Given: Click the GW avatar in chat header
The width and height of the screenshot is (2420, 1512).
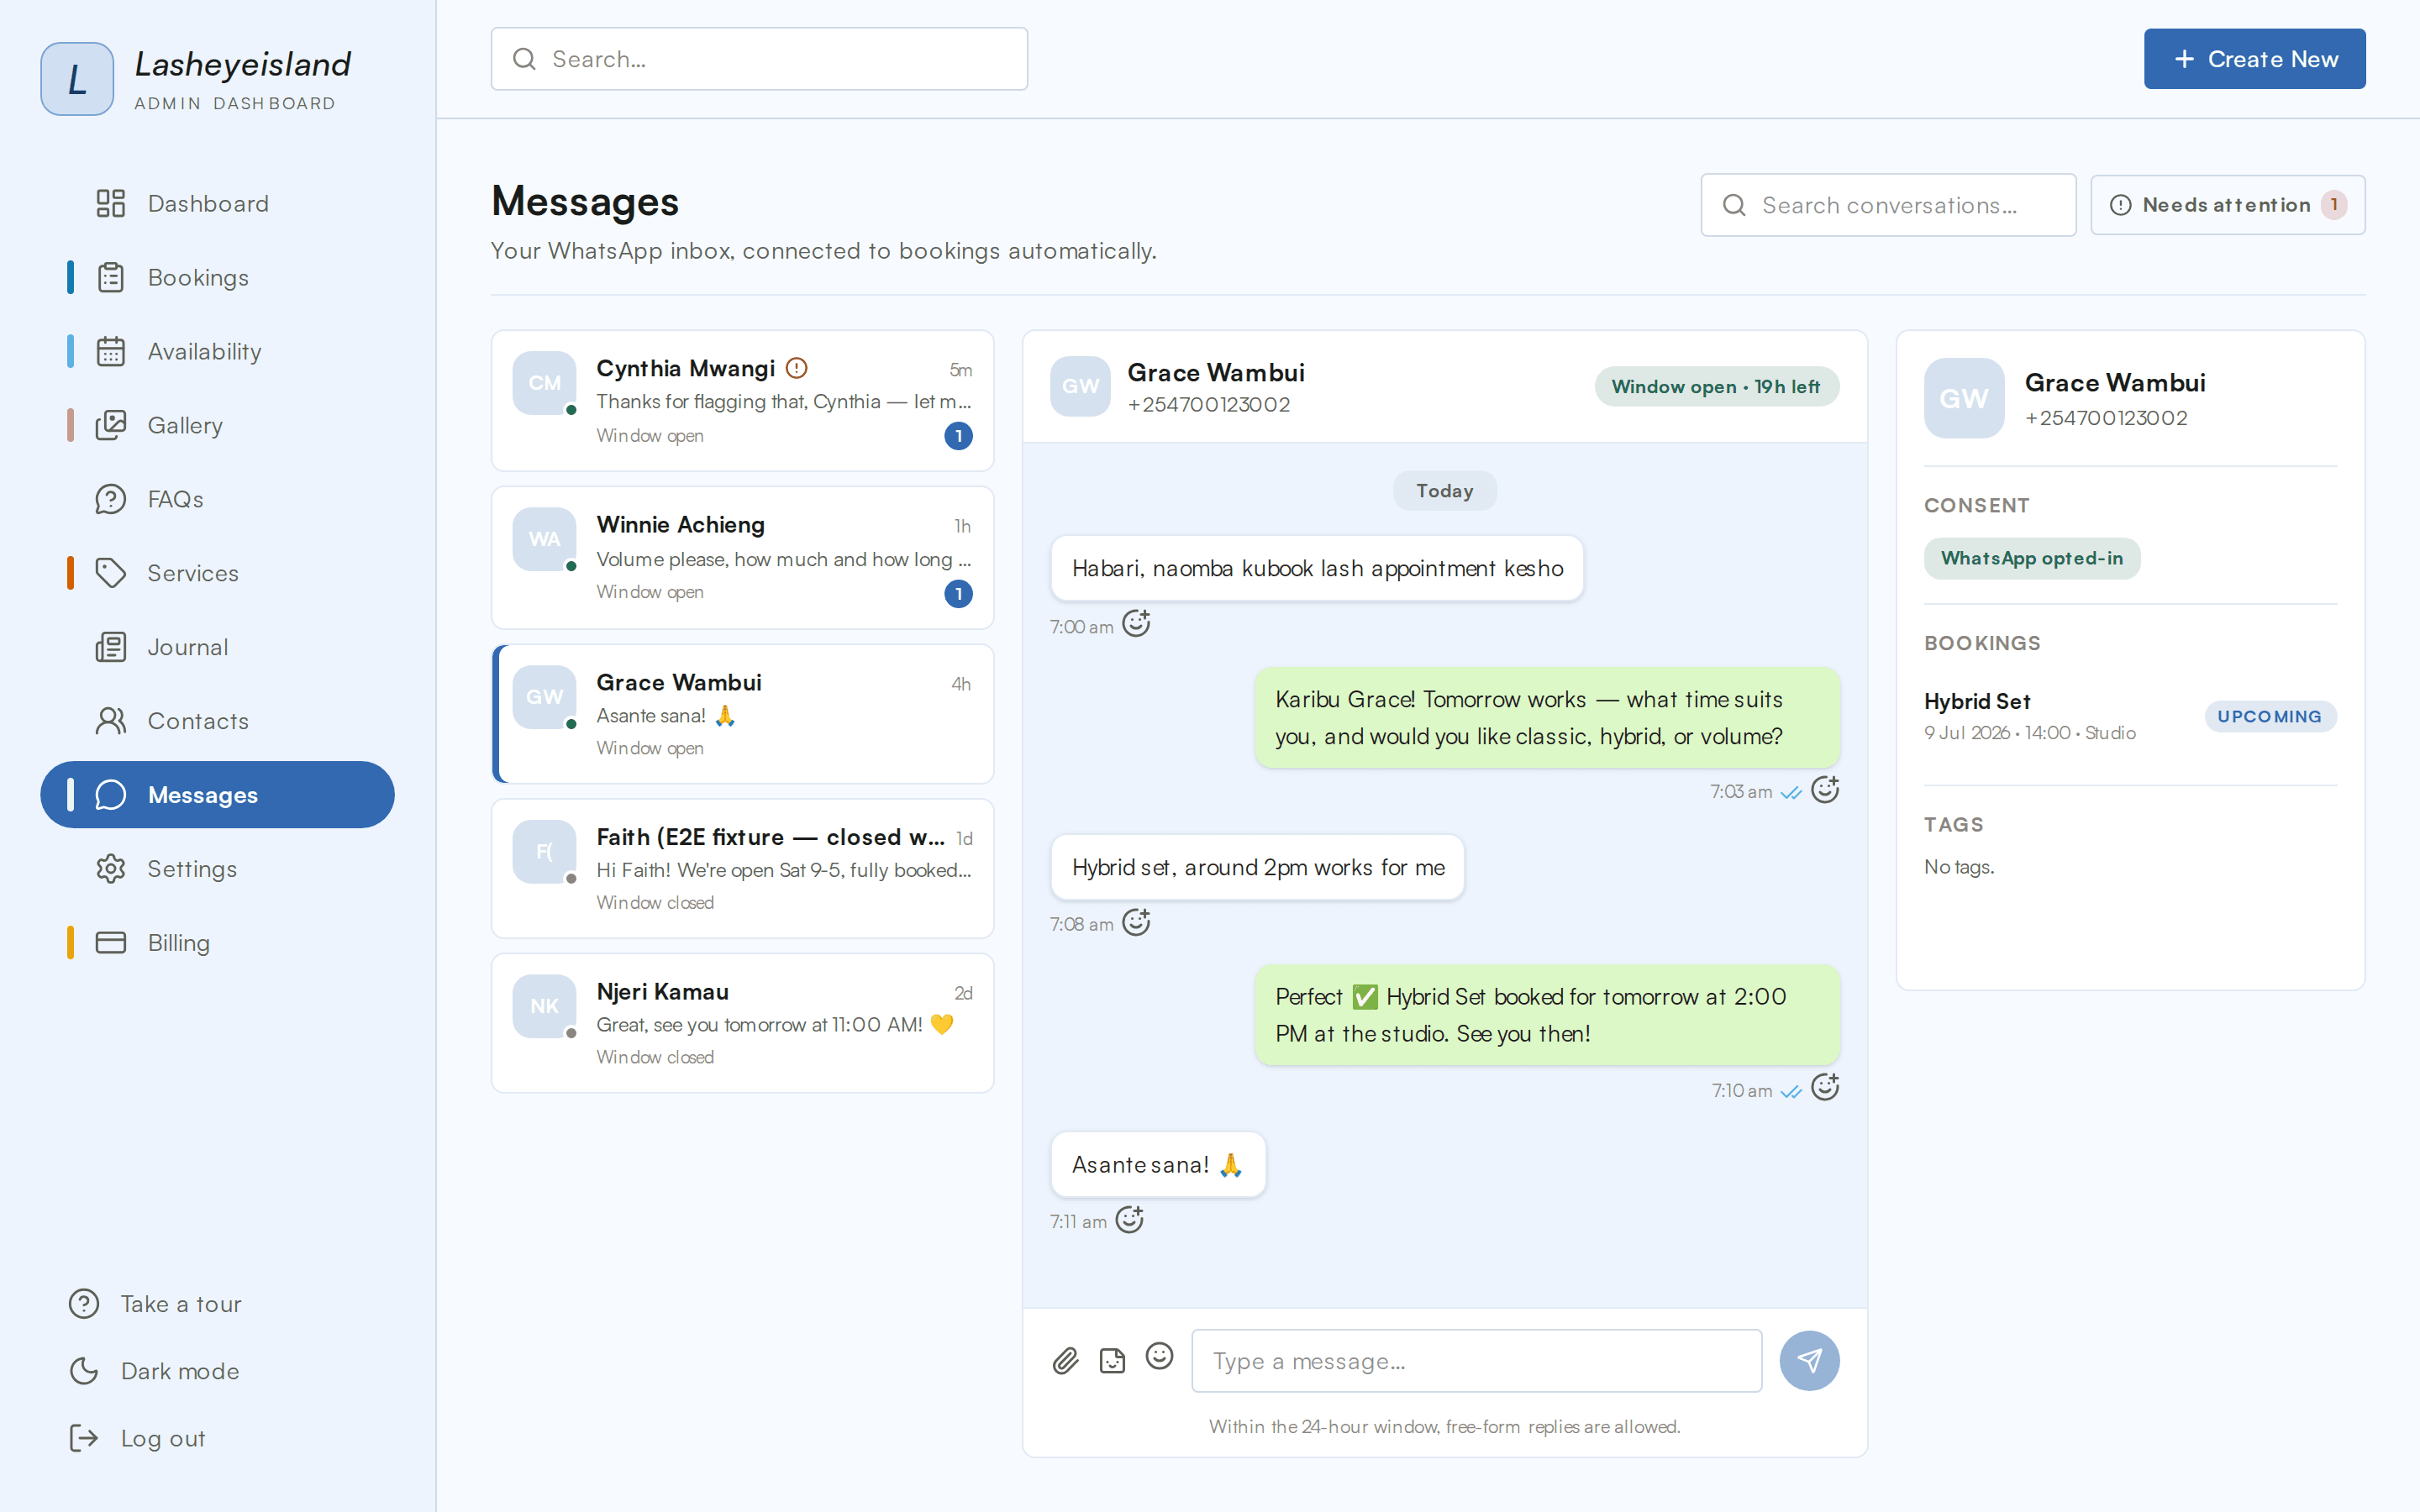Looking at the screenshot, I should (x=1080, y=386).
